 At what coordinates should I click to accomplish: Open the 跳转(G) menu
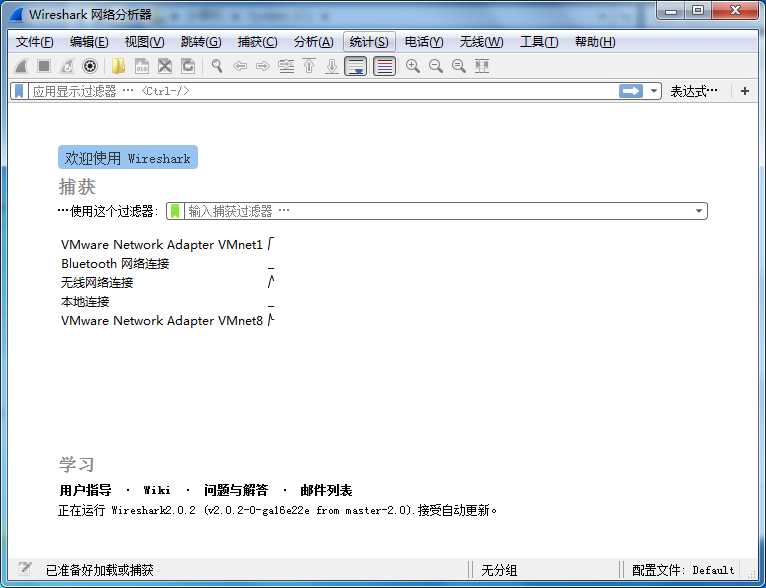coord(201,42)
